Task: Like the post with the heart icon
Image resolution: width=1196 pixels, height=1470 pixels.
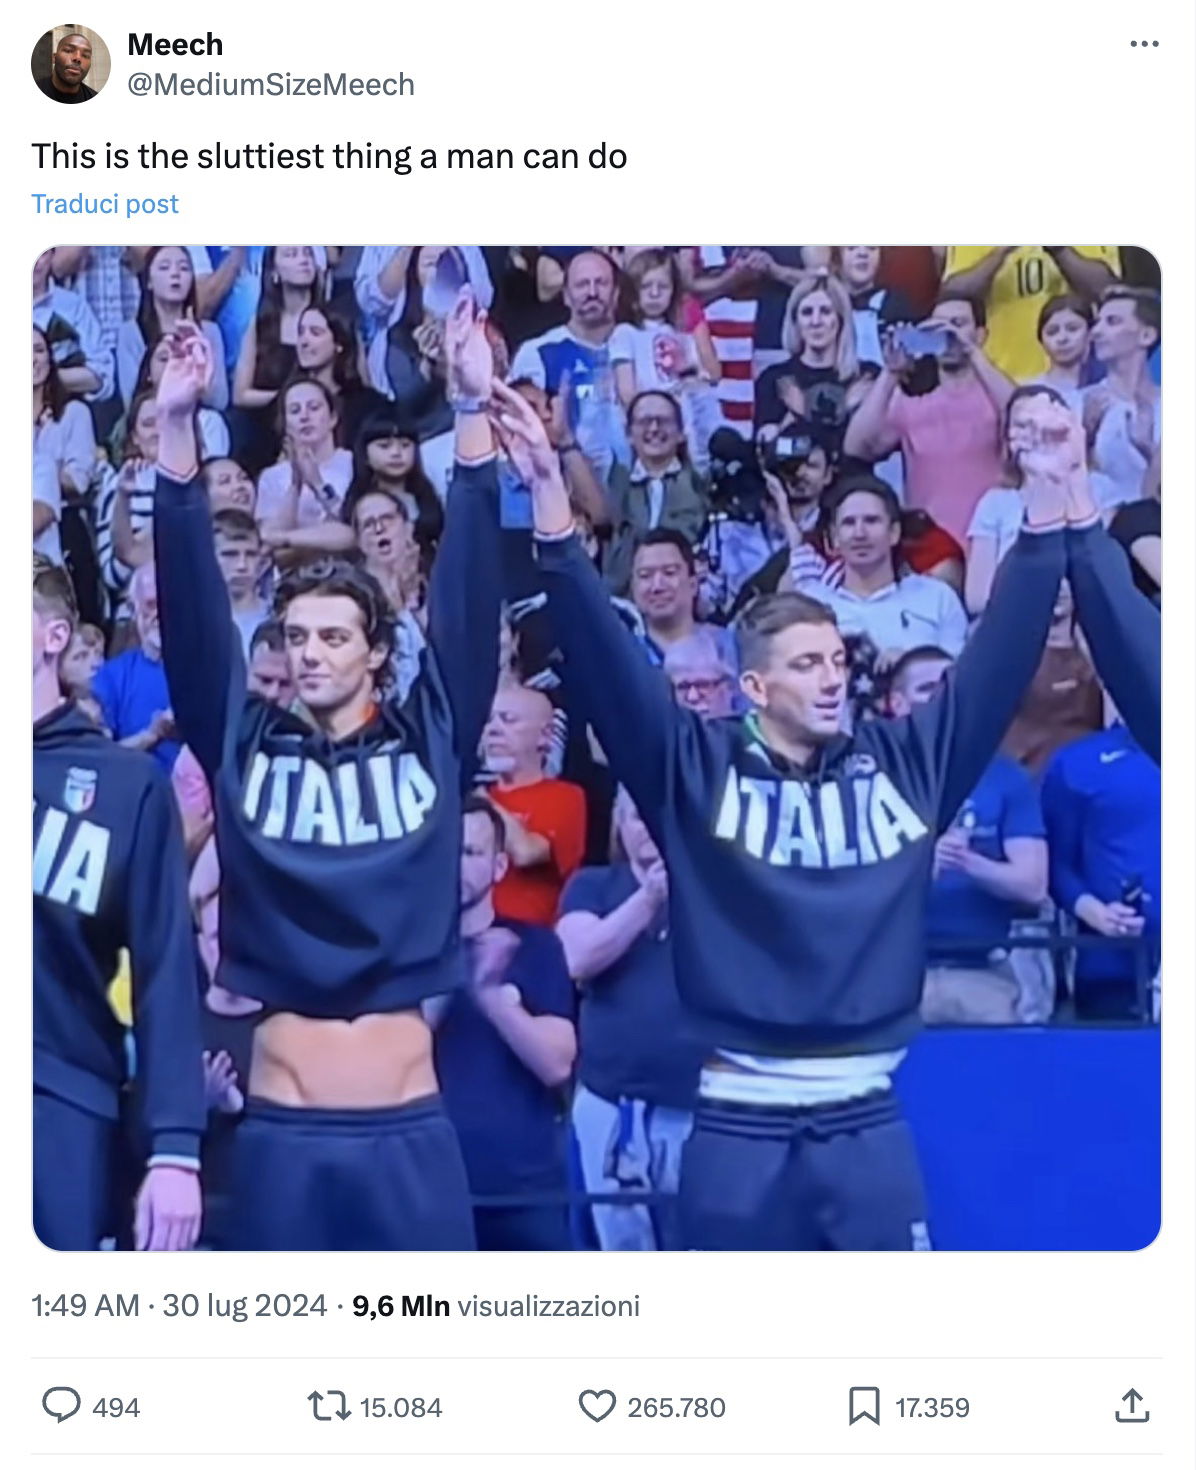Action: 597,1407
